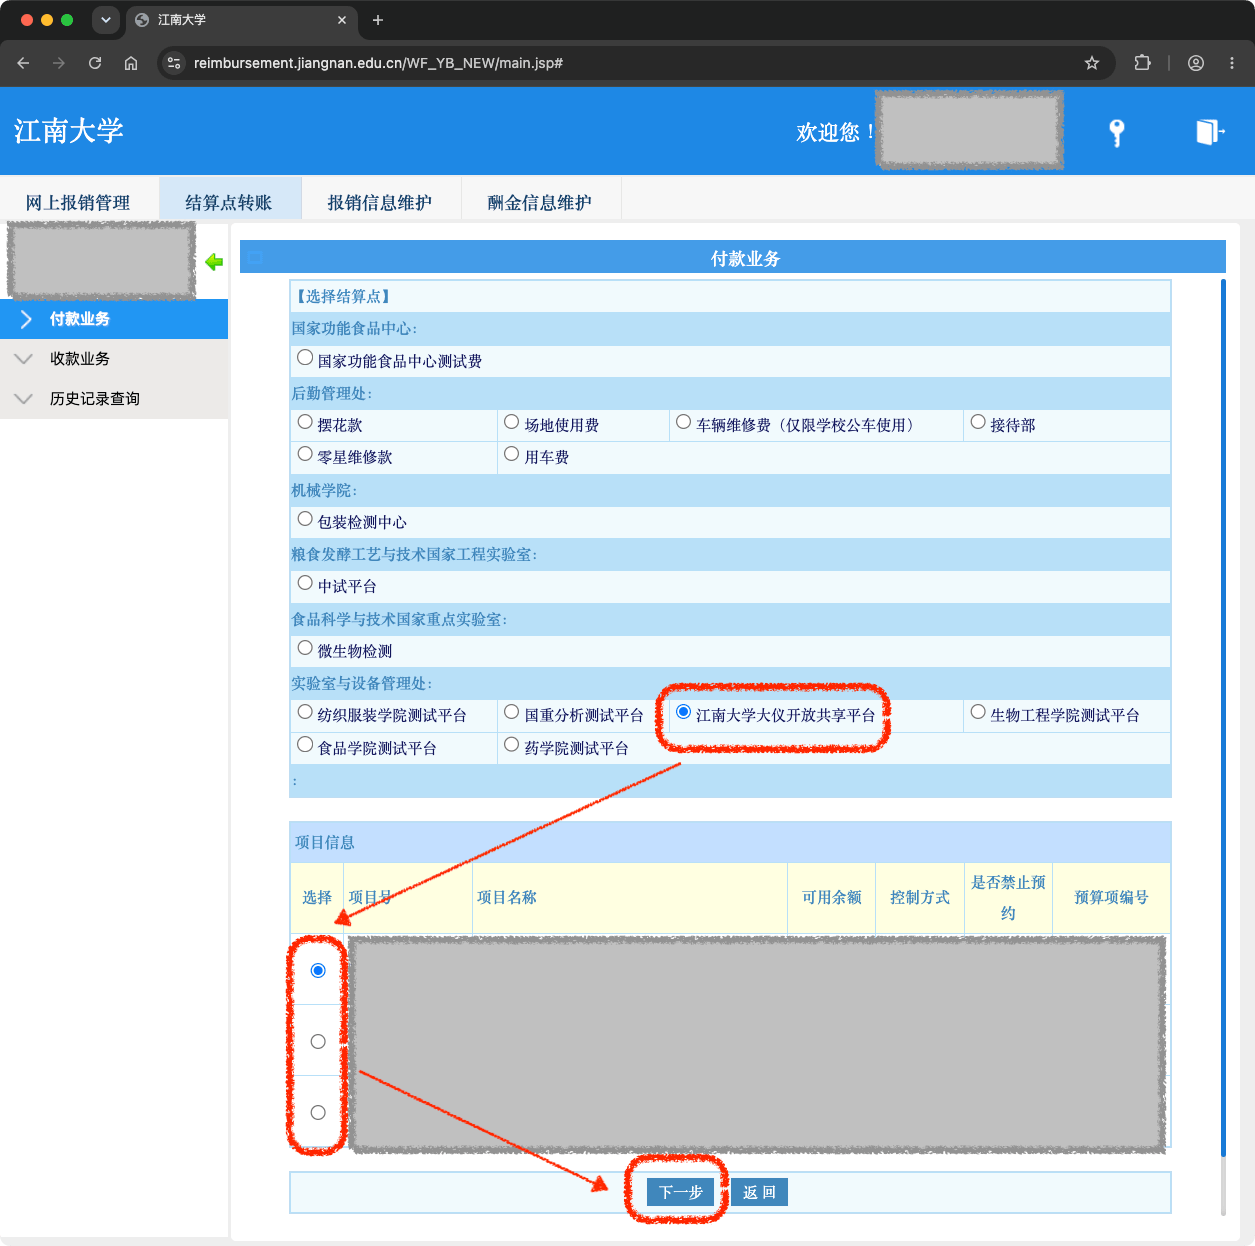Open the tab search dropdown arrow

[105, 20]
